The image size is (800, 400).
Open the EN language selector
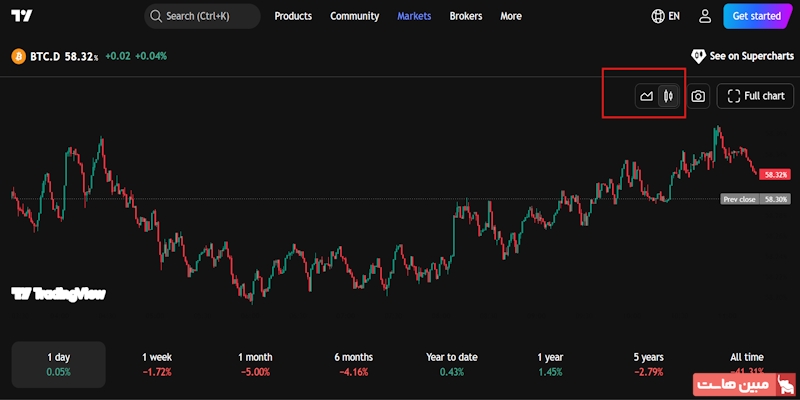674,16
